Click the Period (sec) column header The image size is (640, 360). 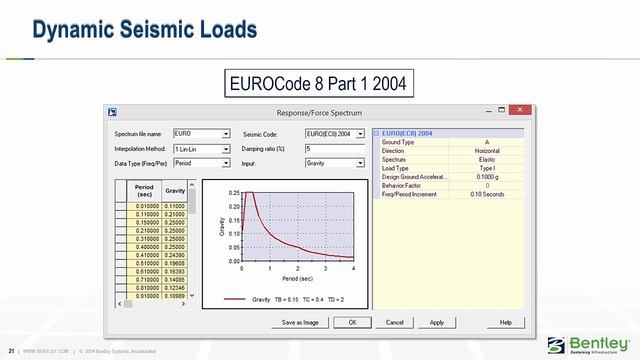pos(144,191)
